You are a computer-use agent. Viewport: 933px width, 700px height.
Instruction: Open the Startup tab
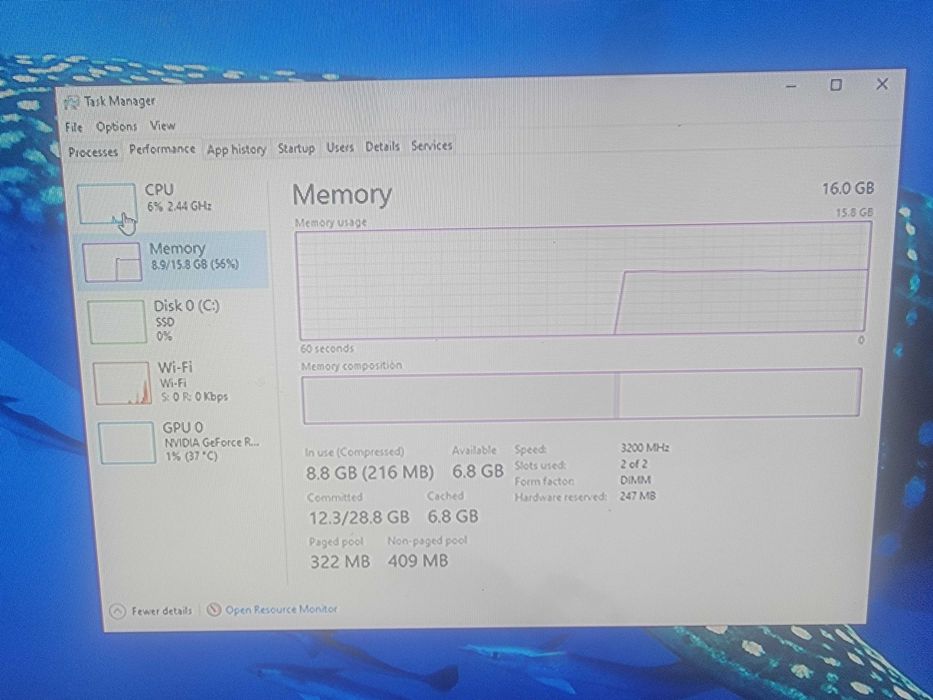point(296,148)
